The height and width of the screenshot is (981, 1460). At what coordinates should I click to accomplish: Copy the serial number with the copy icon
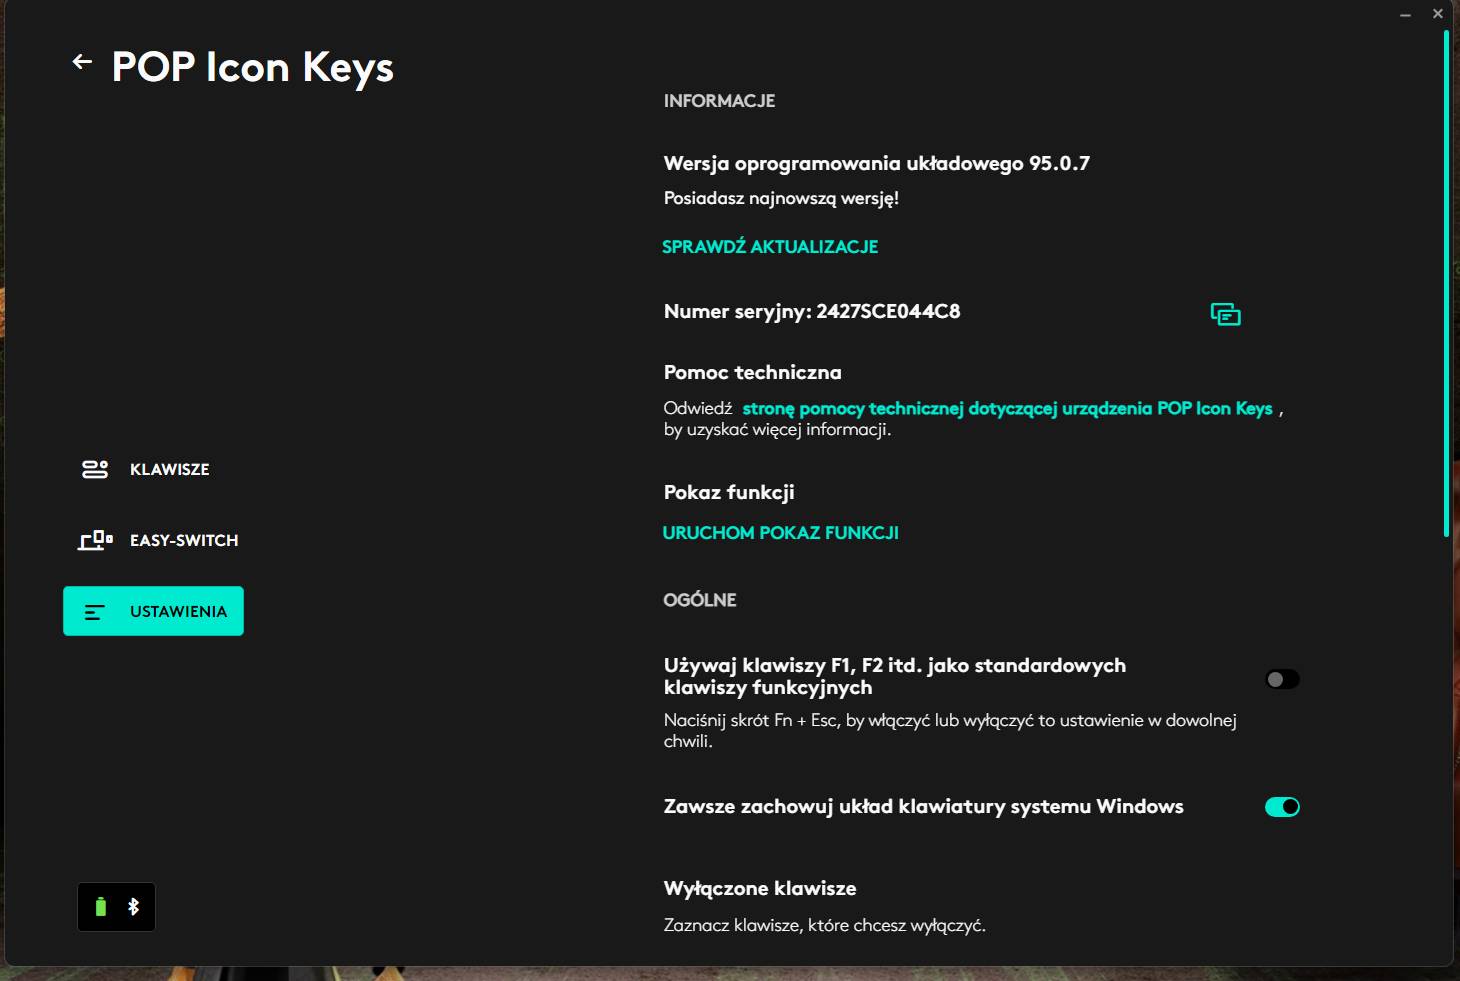tap(1225, 314)
